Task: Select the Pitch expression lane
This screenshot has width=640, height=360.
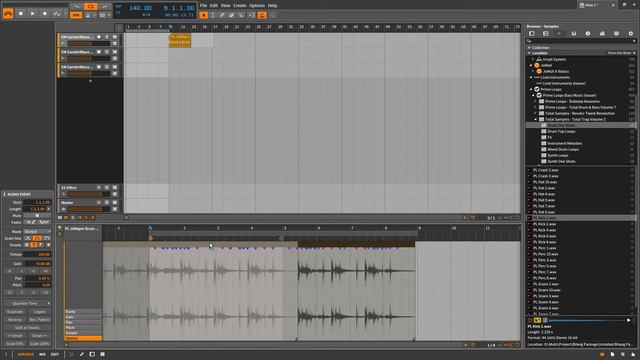Action: pos(83,328)
